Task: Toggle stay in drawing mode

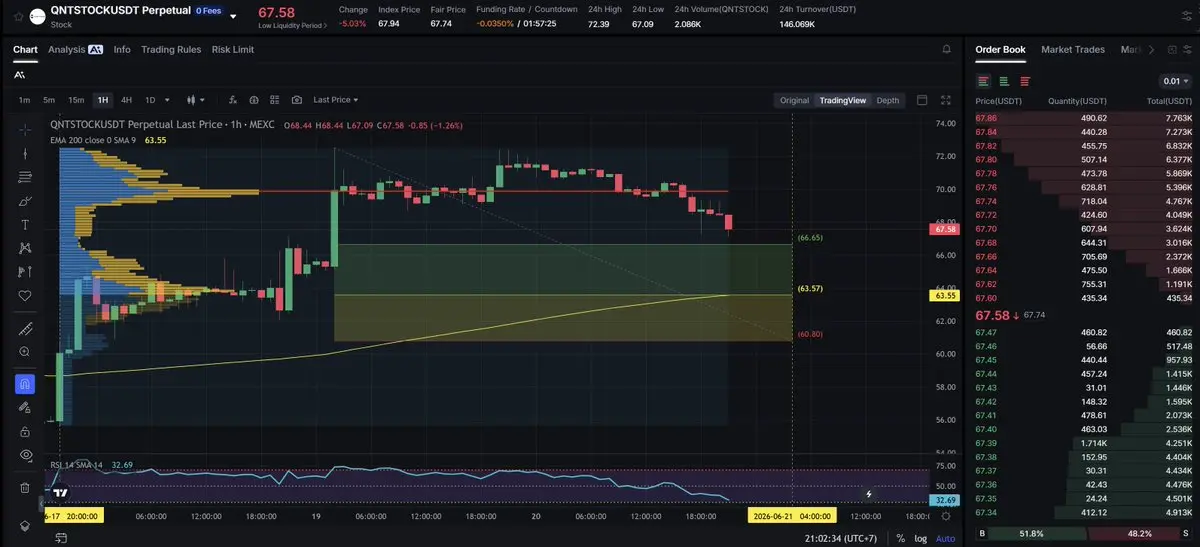Action: [x=25, y=407]
